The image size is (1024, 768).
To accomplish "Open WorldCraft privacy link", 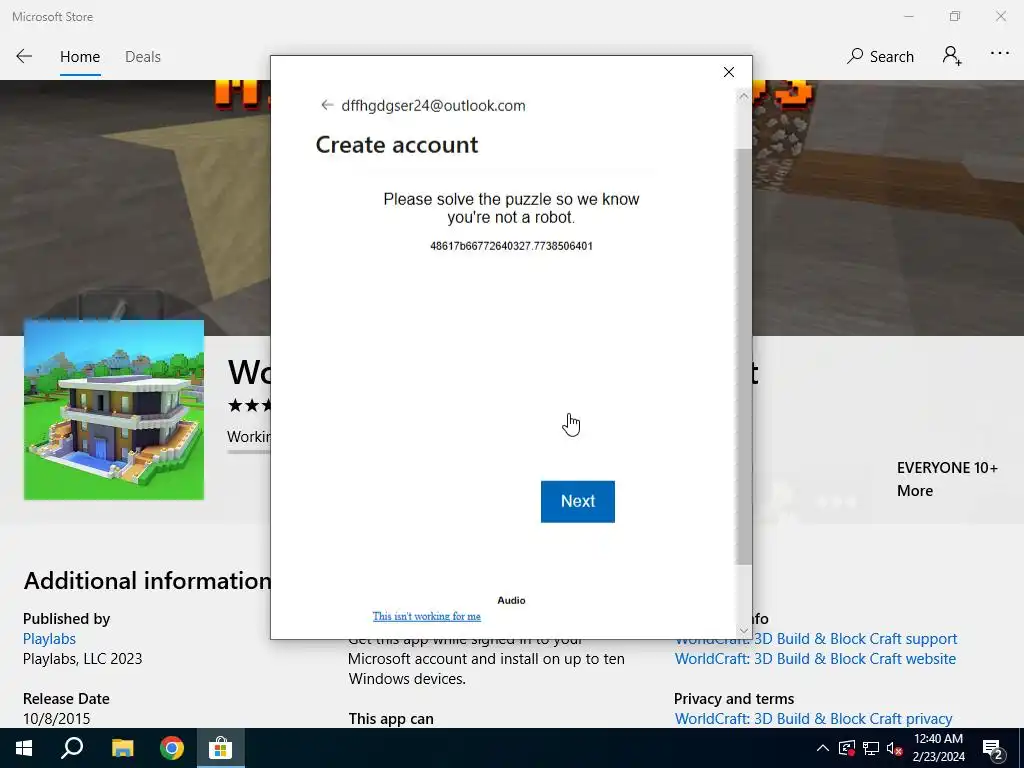I will (x=813, y=718).
